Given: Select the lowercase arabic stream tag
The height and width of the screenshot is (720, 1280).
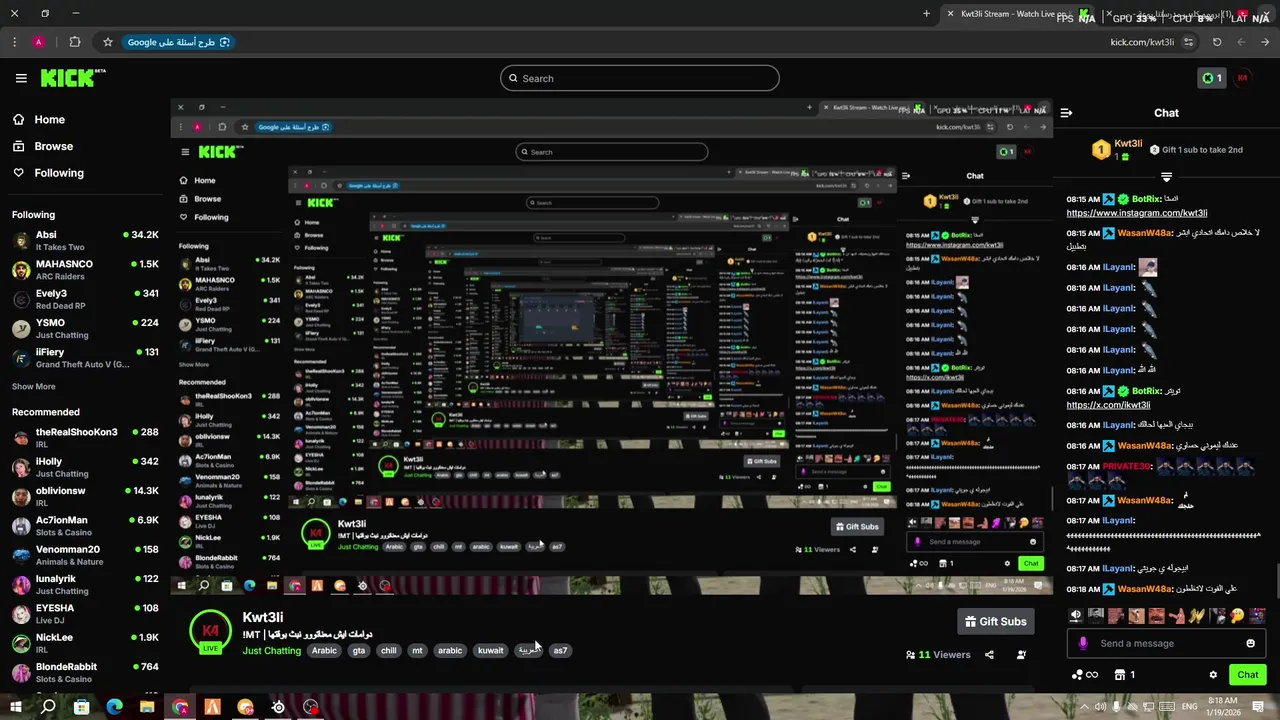Looking at the screenshot, I should (x=450, y=650).
